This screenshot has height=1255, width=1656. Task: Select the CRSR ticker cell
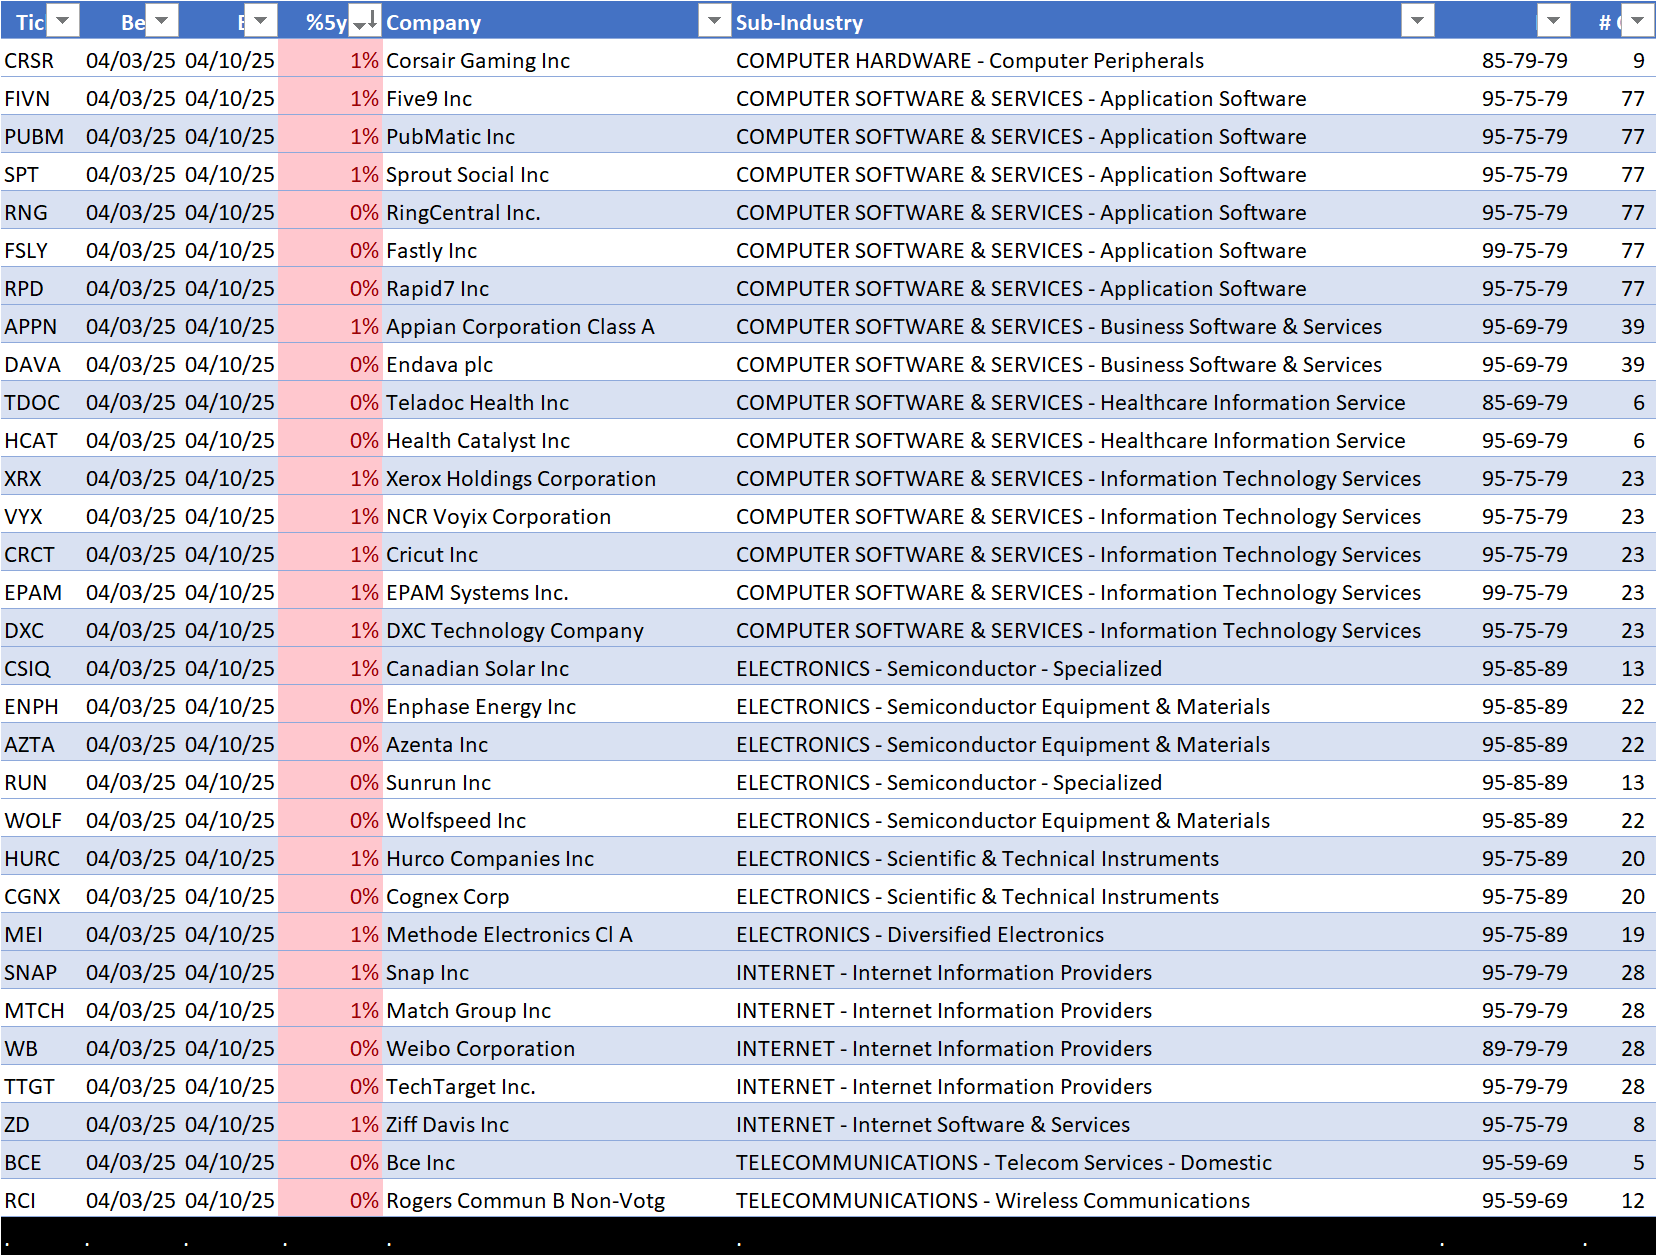[x=41, y=61]
